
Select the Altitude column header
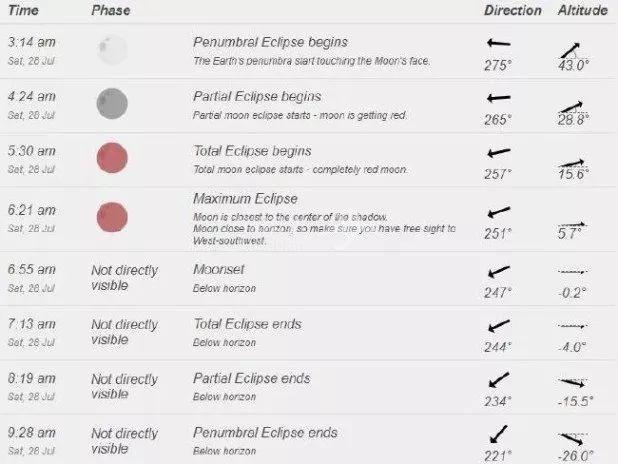coord(583,10)
